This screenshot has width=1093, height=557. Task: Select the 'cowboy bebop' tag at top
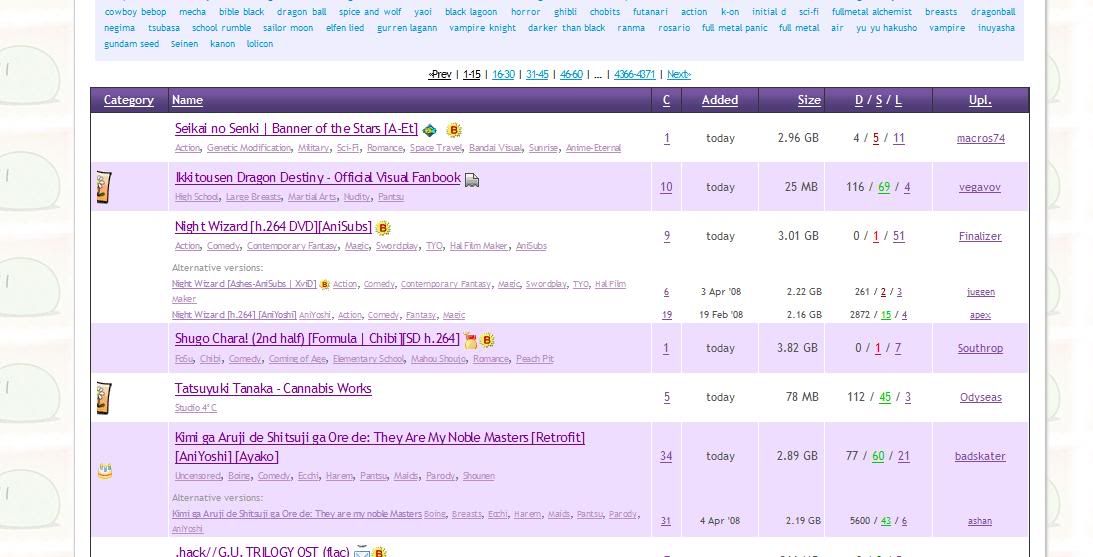pyautogui.click(x=135, y=12)
